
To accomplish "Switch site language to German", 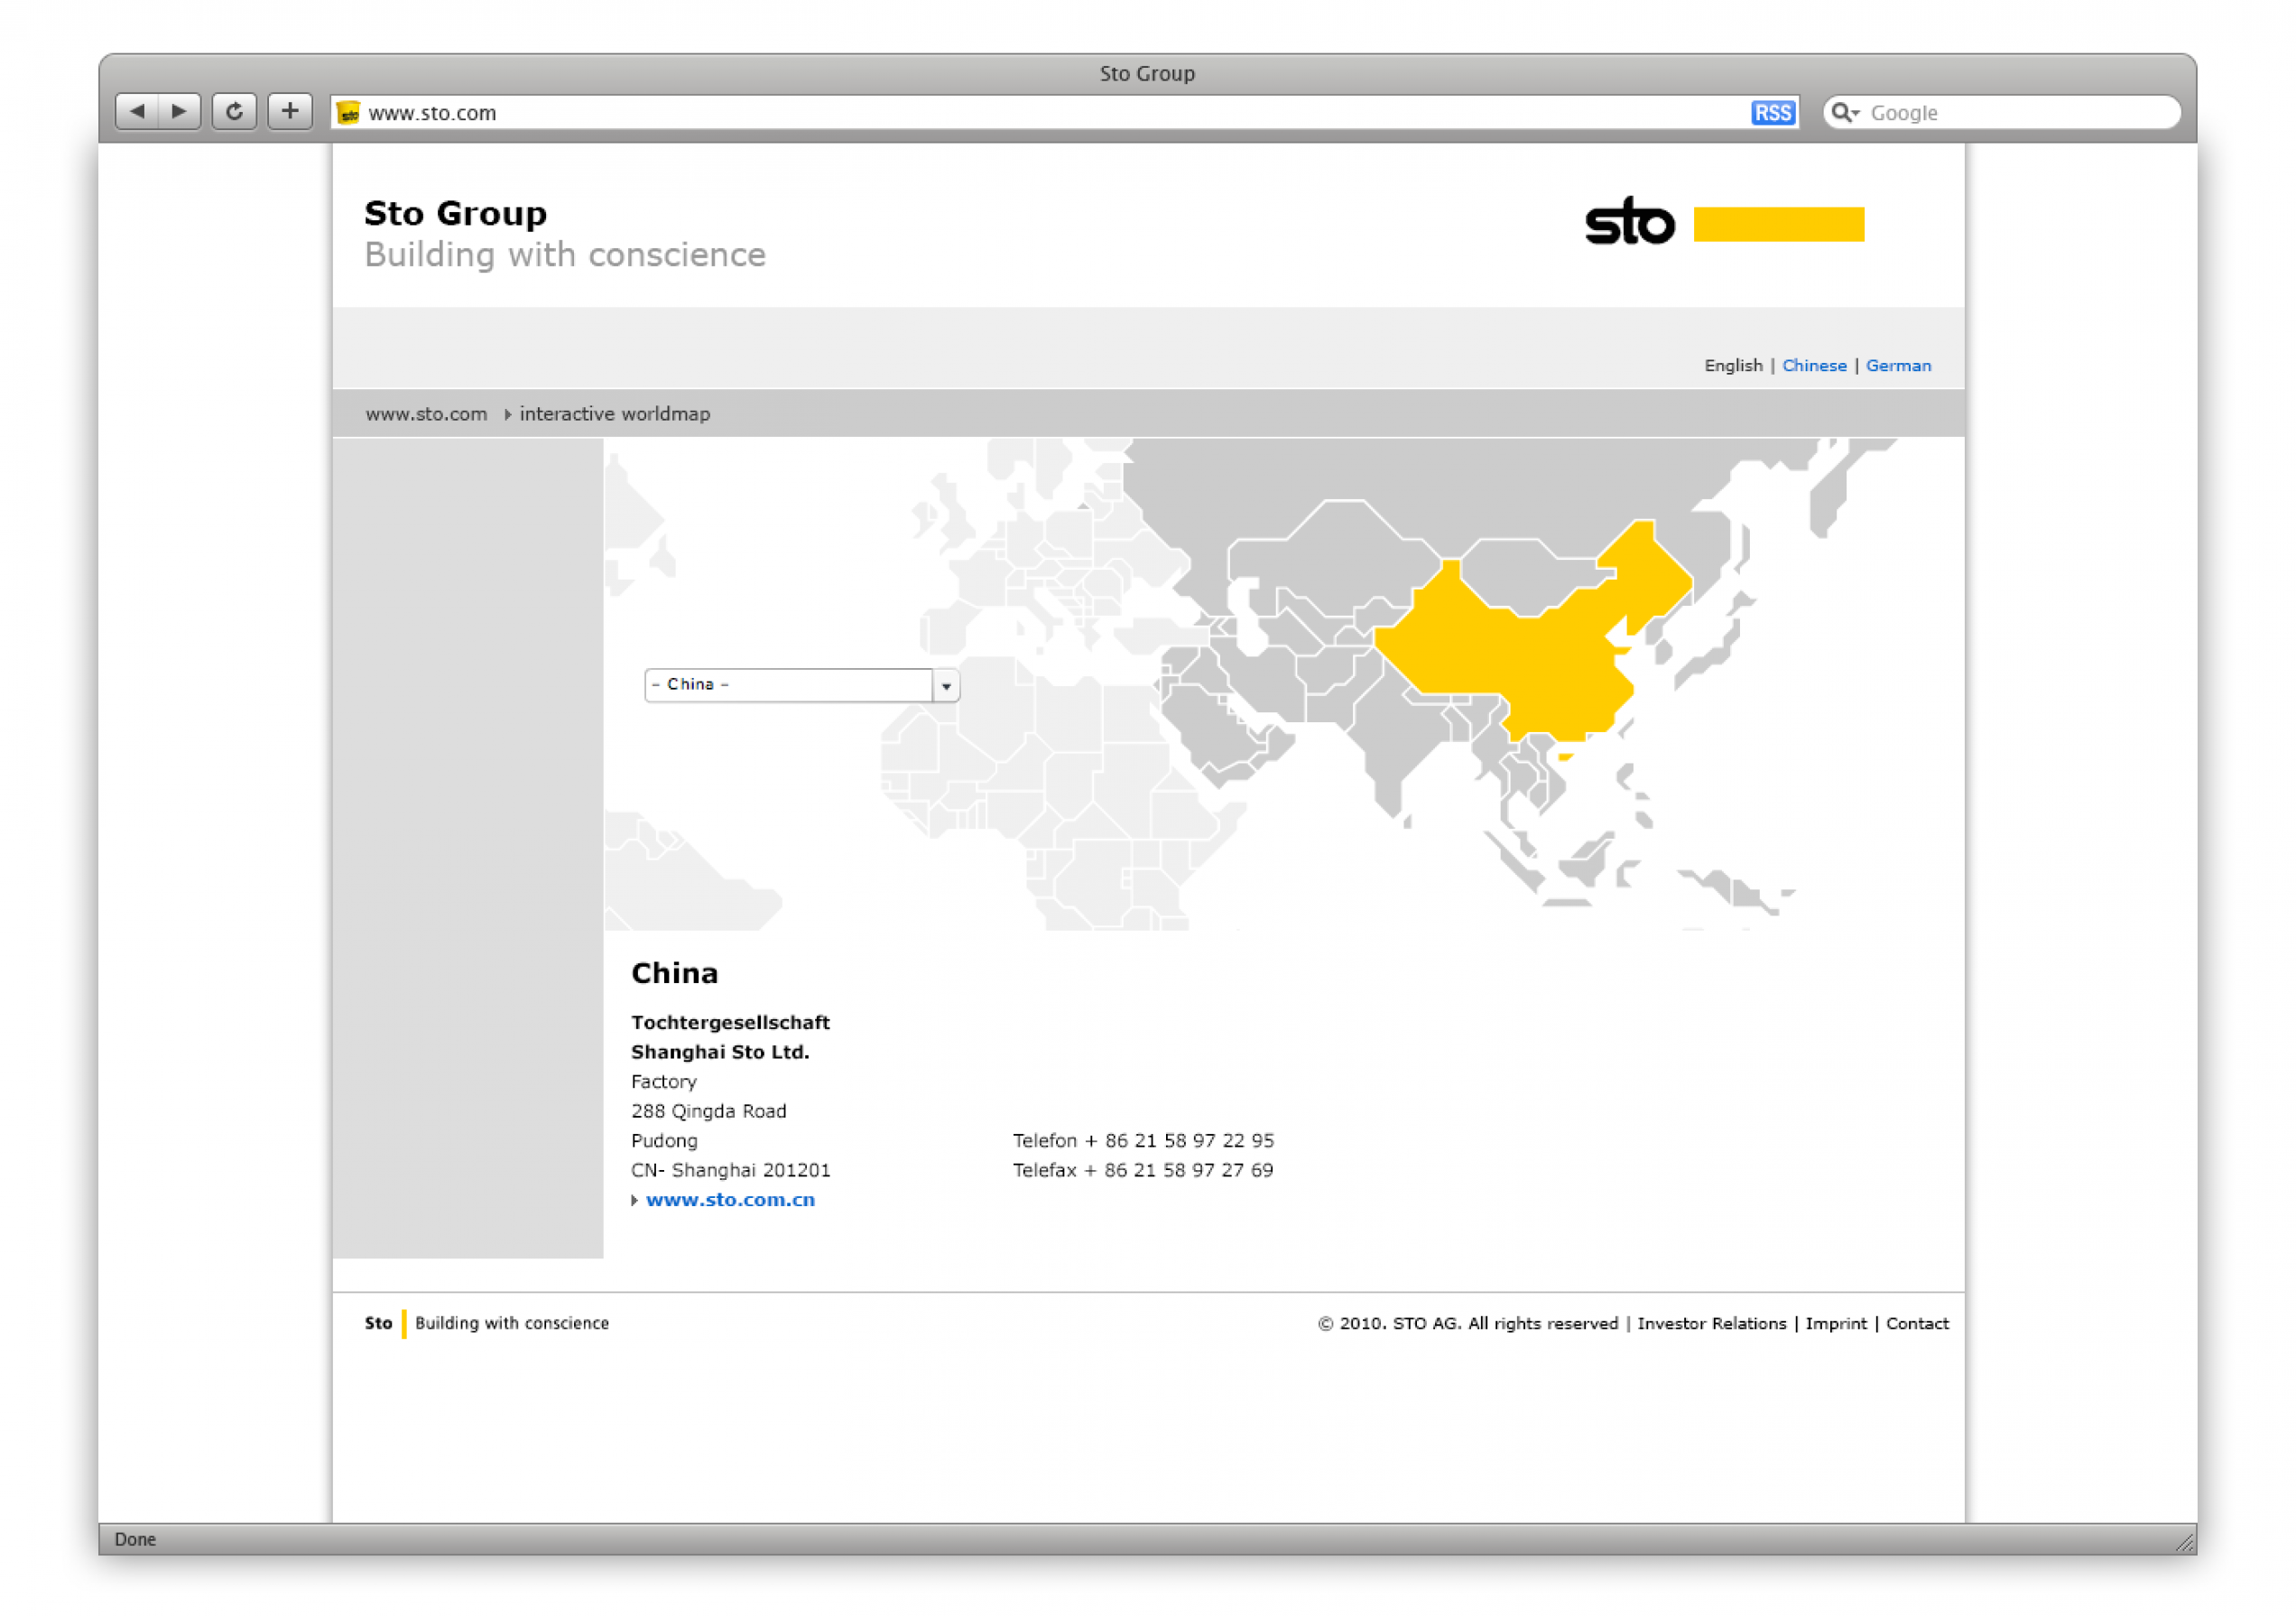I will (1898, 365).
